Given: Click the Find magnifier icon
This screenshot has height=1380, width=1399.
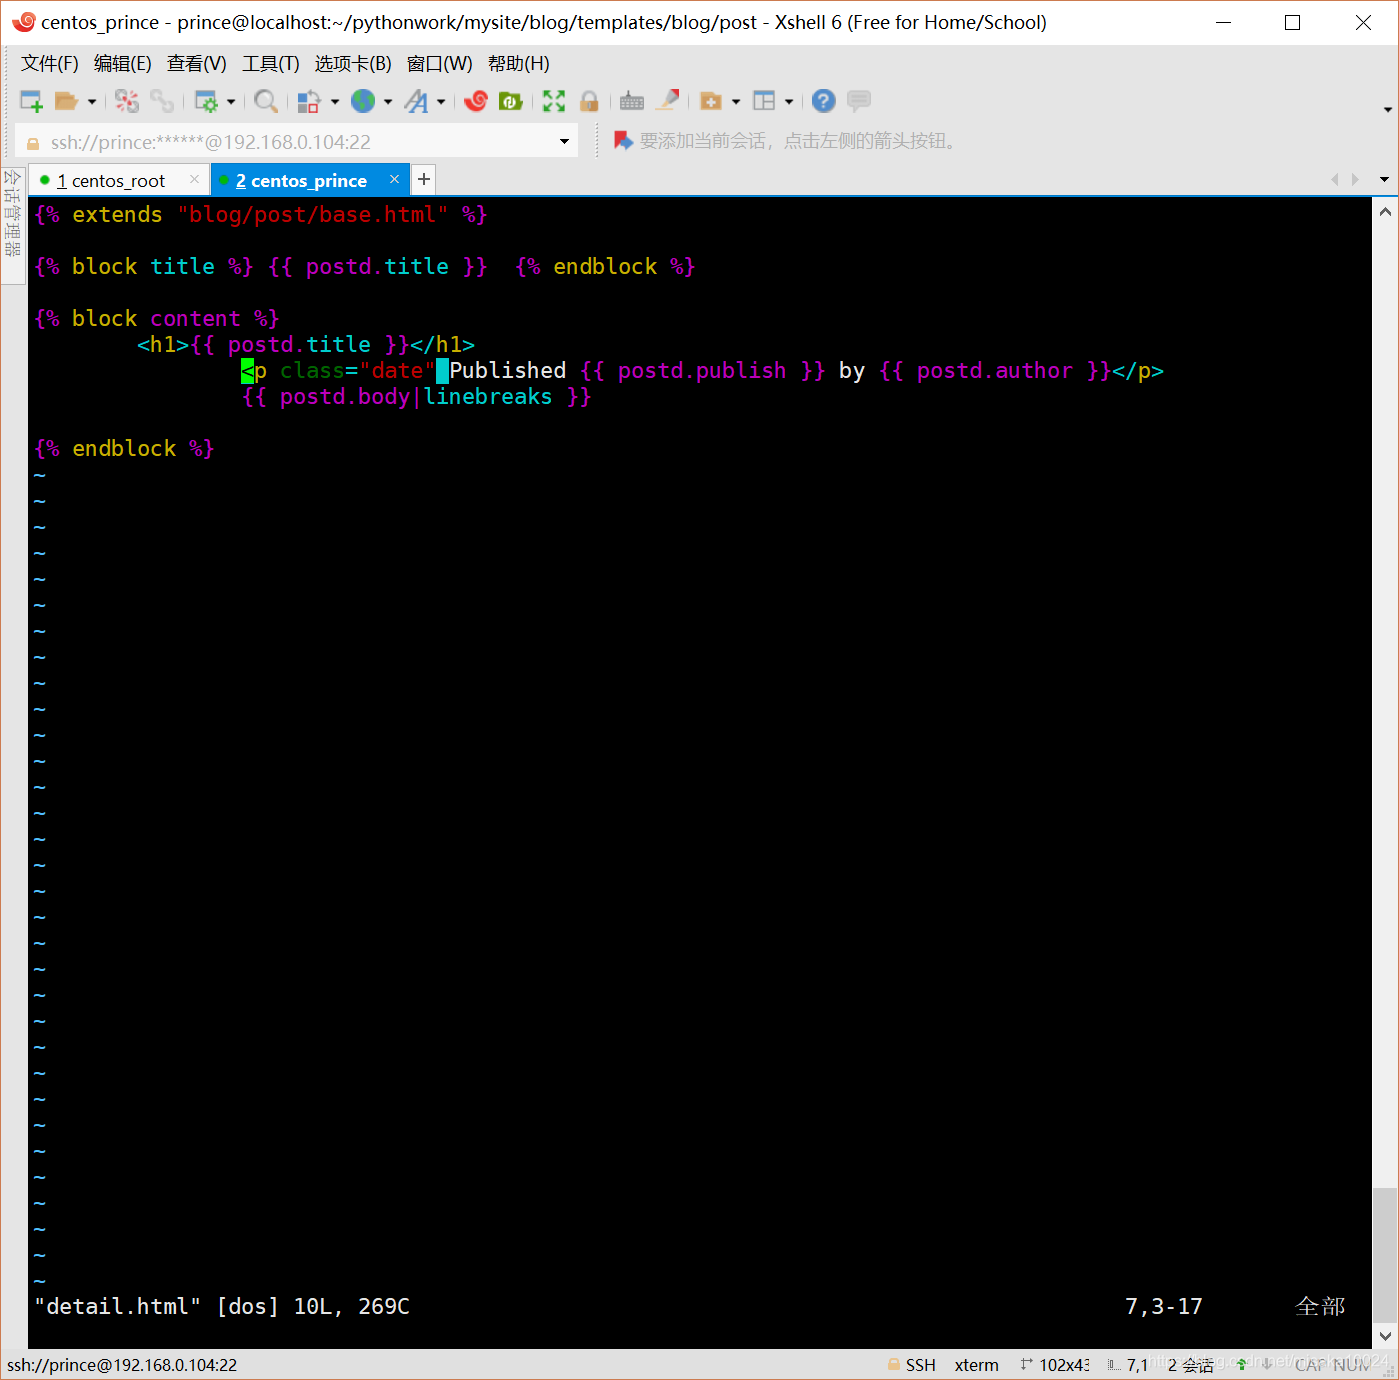Looking at the screenshot, I should coord(265,101).
